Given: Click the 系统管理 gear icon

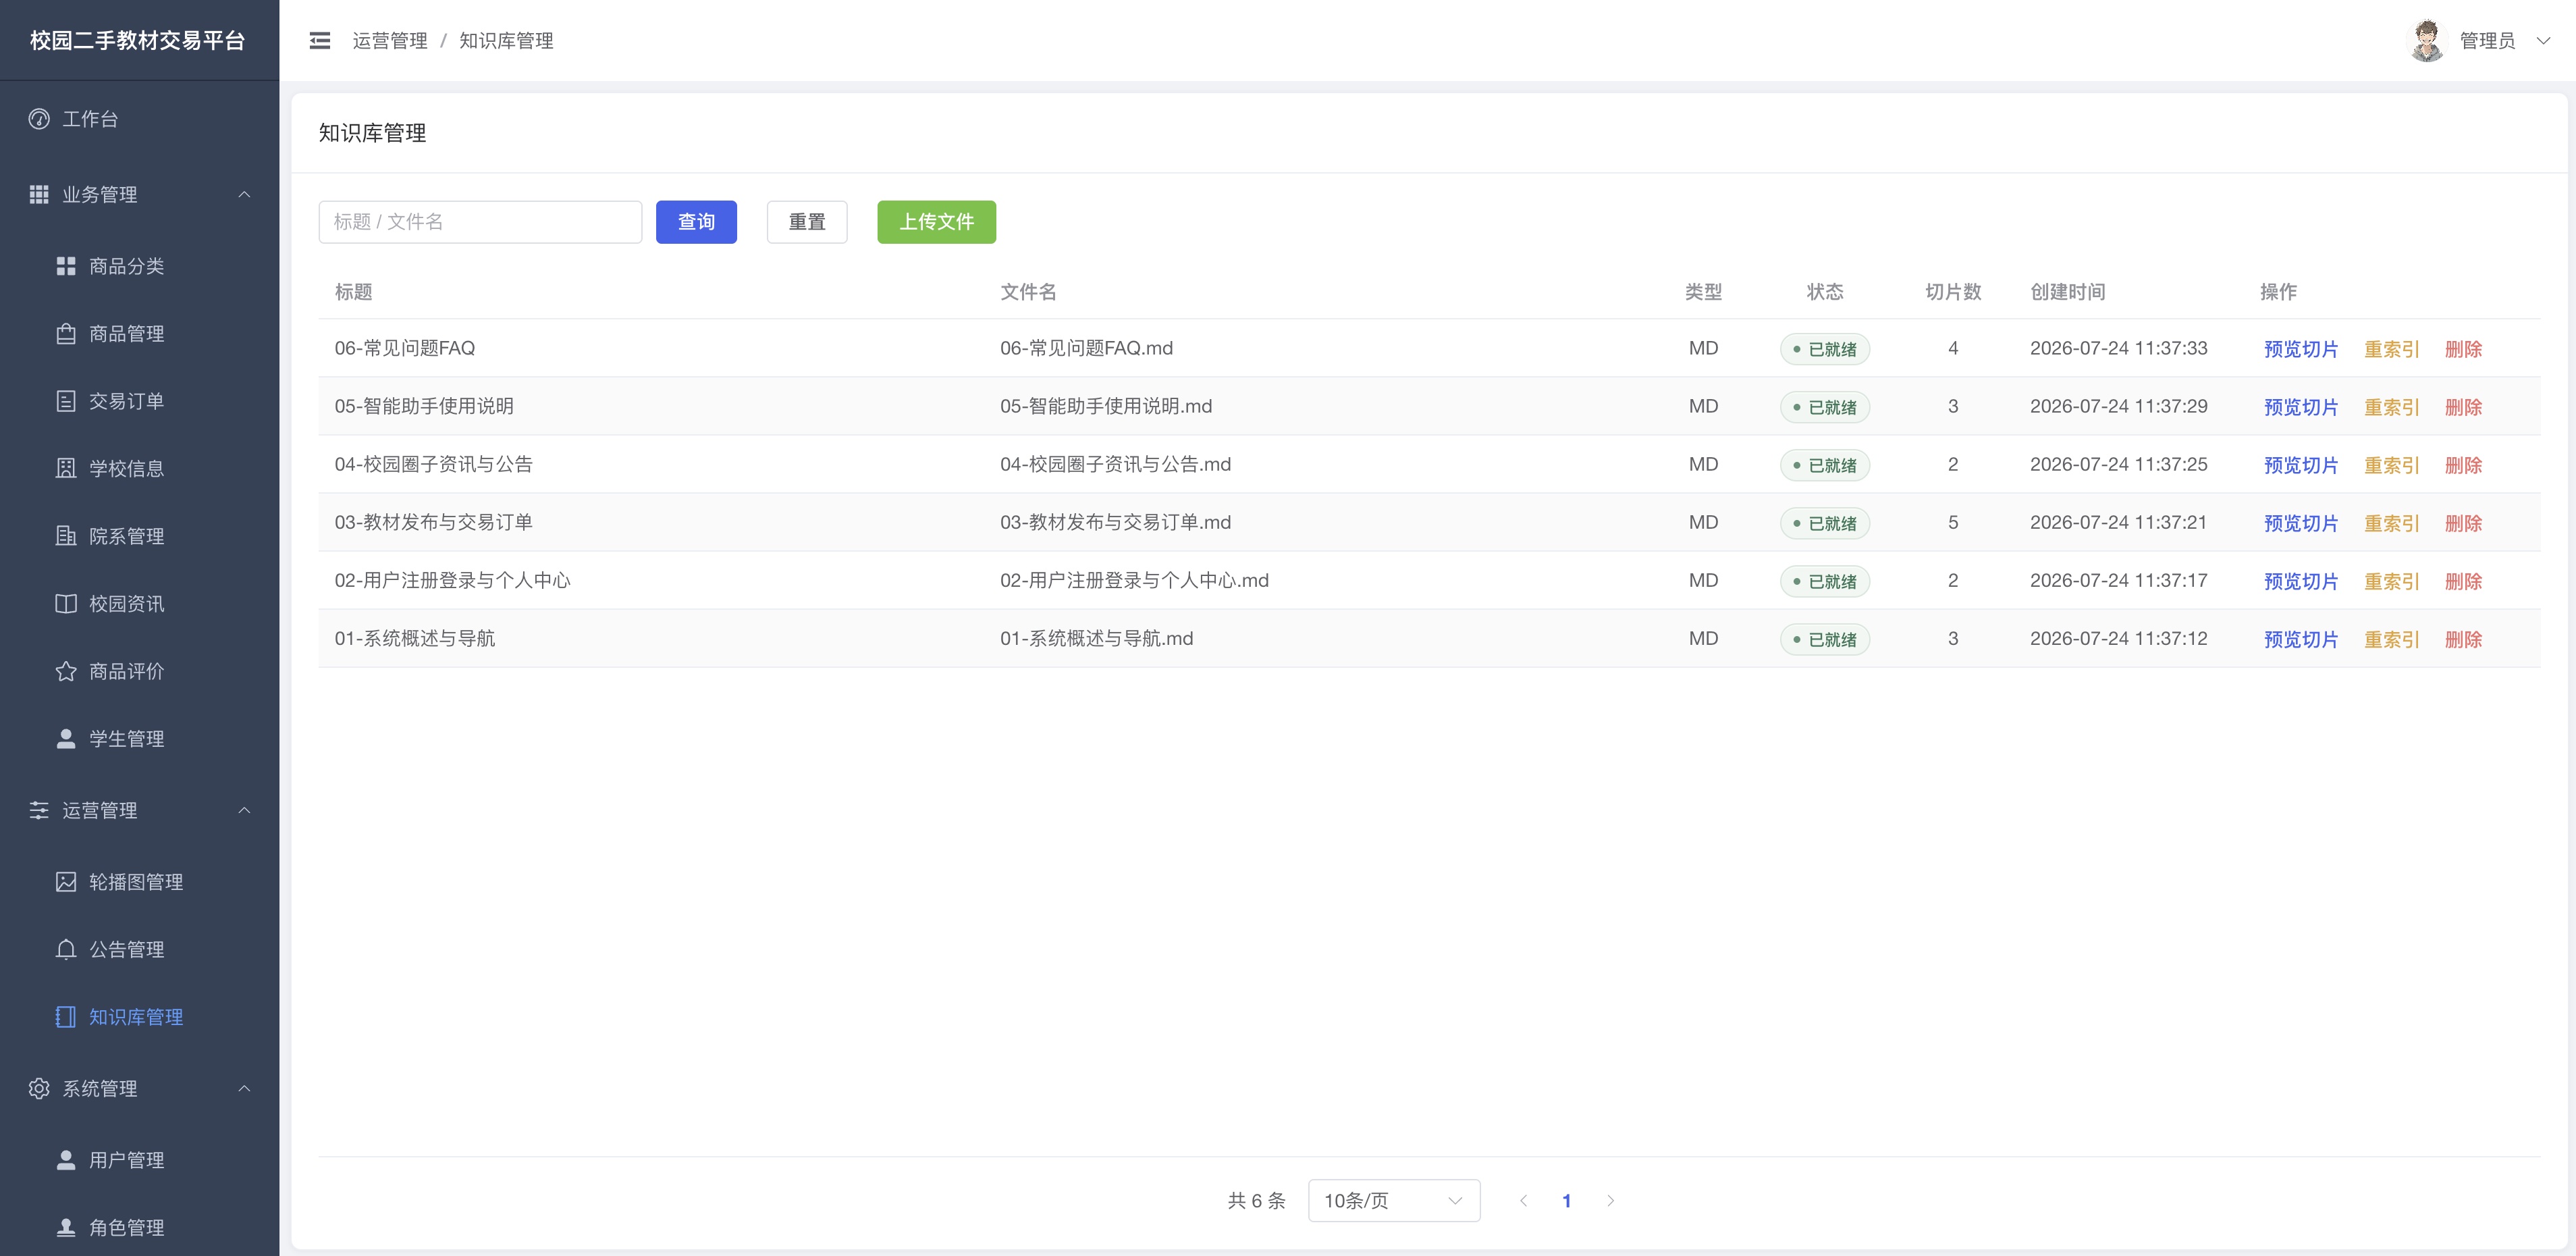Looking at the screenshot, I should (x=39, y=1088).
